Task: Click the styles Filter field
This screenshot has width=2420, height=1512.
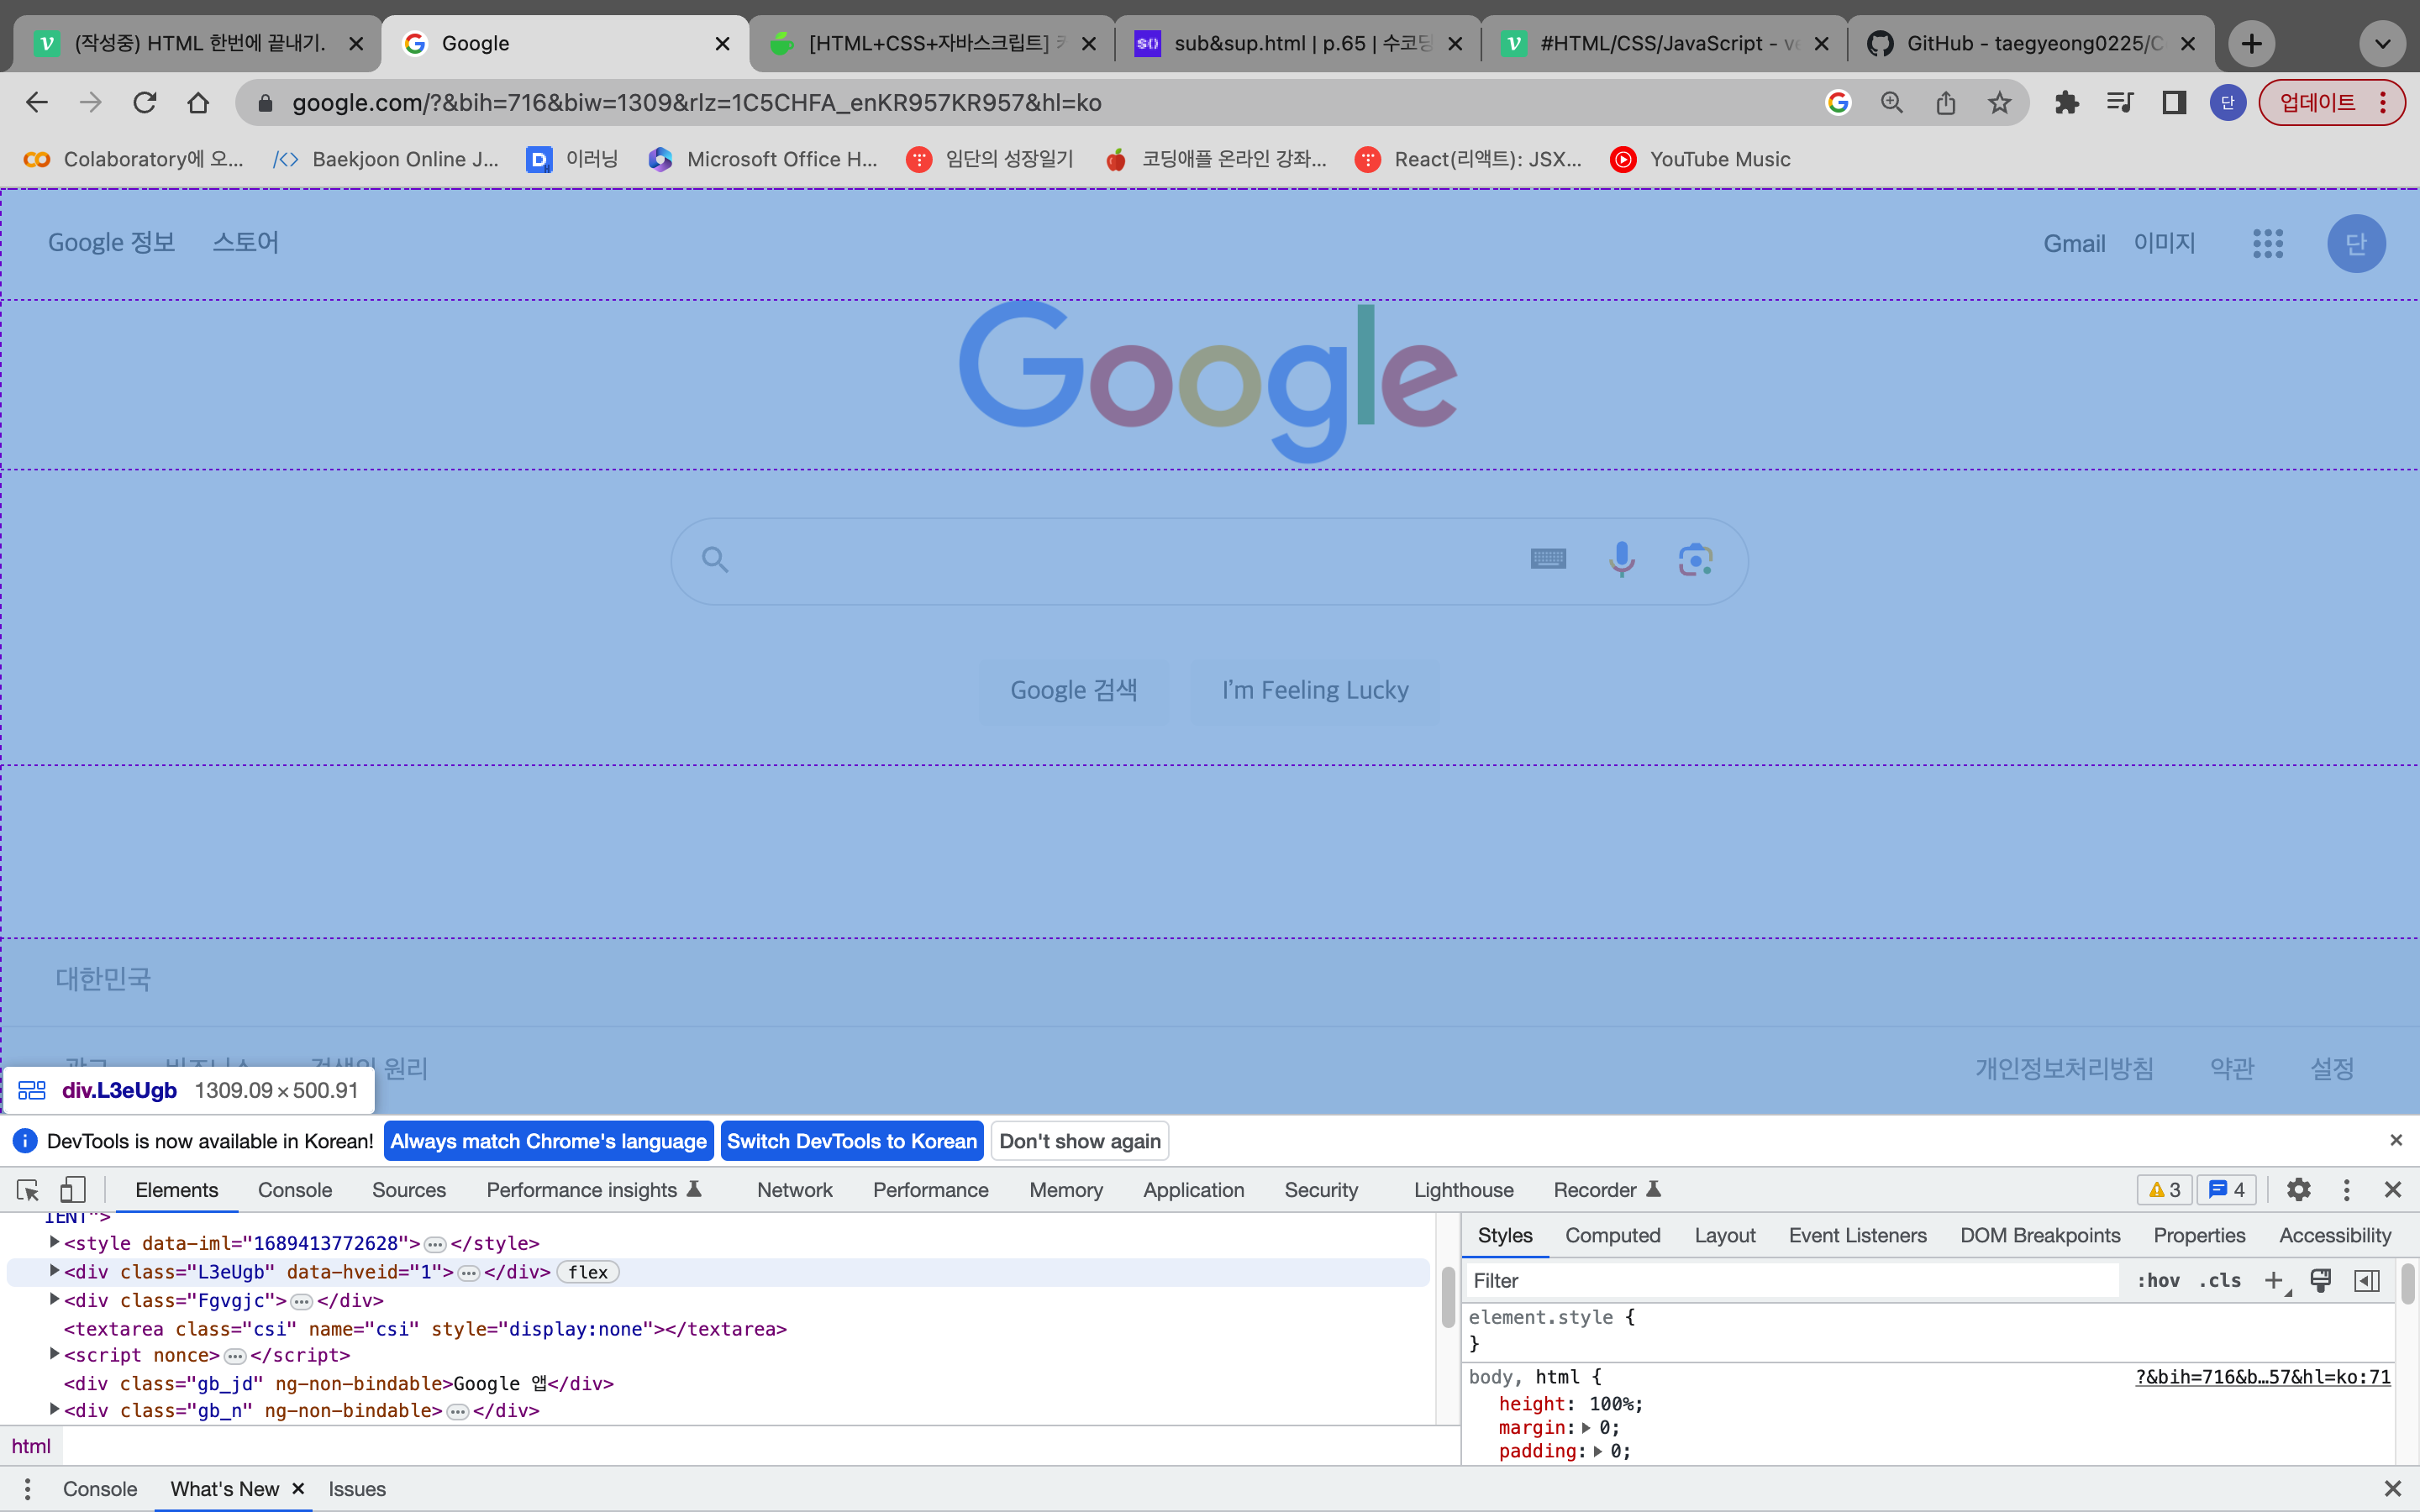Action: point(1791,1281)
